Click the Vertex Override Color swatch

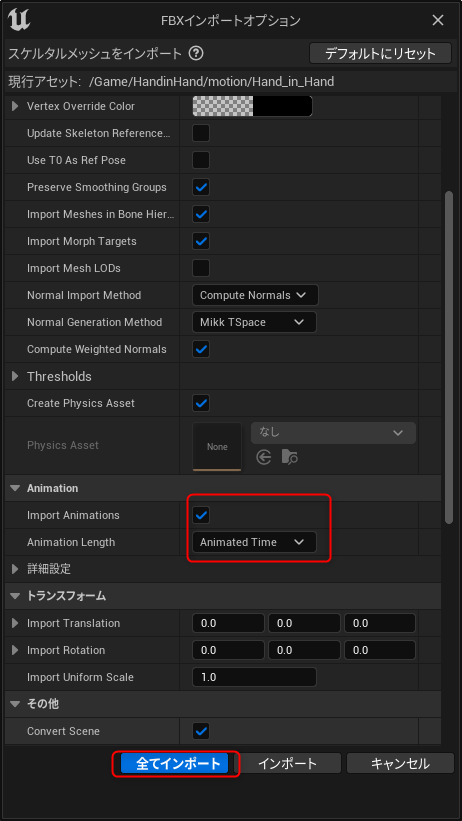coord(252,106)
